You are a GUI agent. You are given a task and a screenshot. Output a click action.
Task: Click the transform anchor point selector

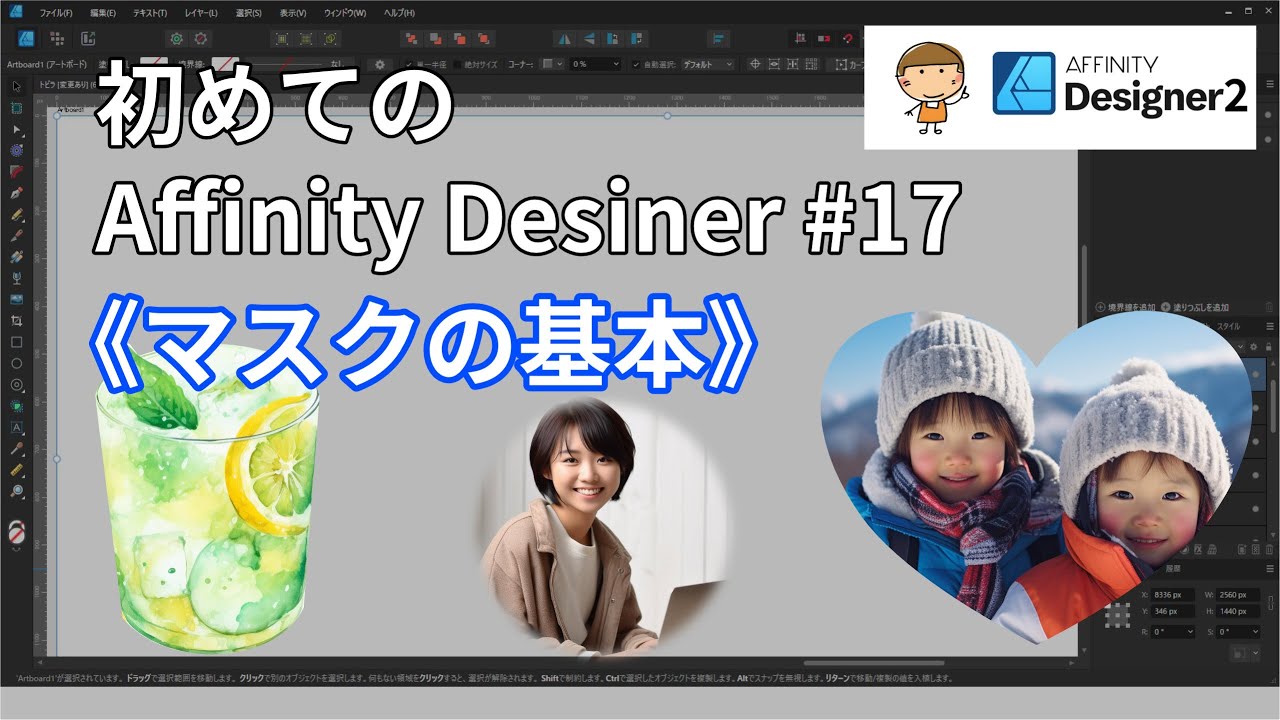1116,617
